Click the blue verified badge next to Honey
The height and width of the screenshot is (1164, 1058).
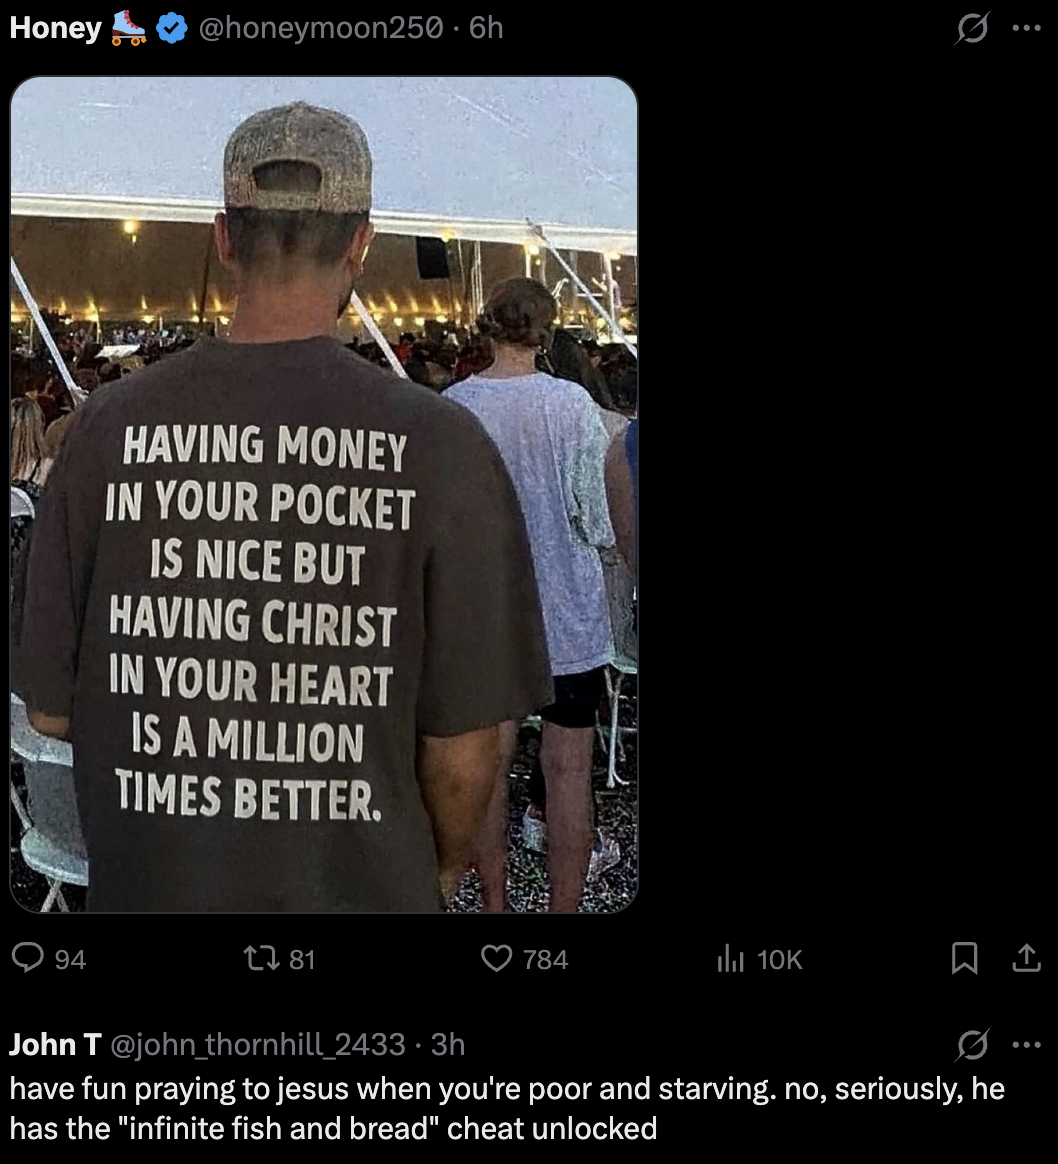click(x=173, y=30)
